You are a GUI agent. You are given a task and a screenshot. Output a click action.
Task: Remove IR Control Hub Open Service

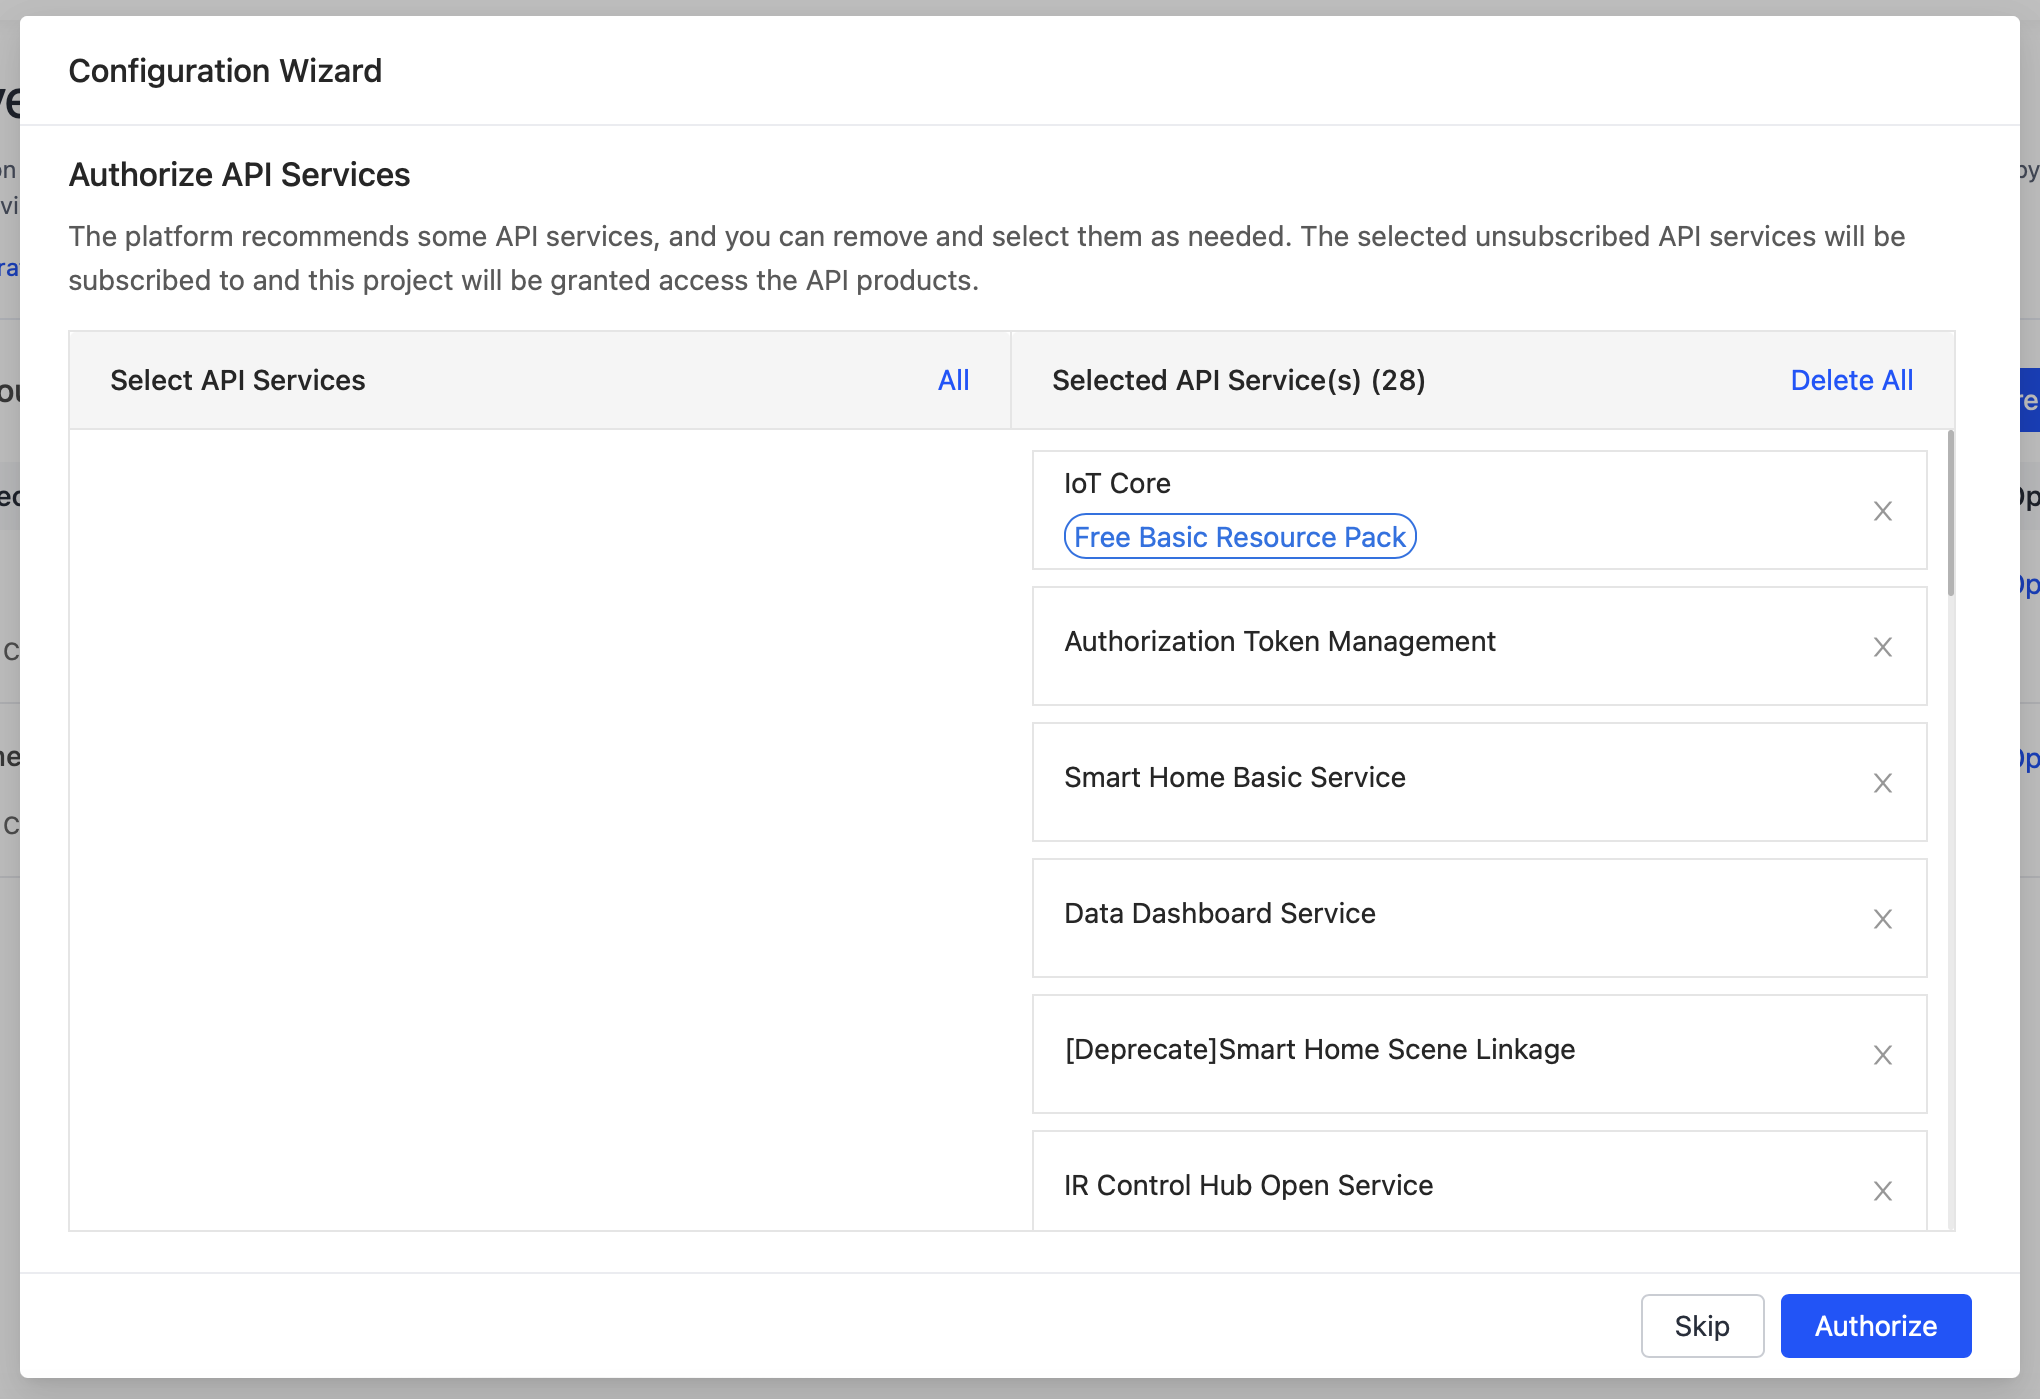(1883, 1191)
